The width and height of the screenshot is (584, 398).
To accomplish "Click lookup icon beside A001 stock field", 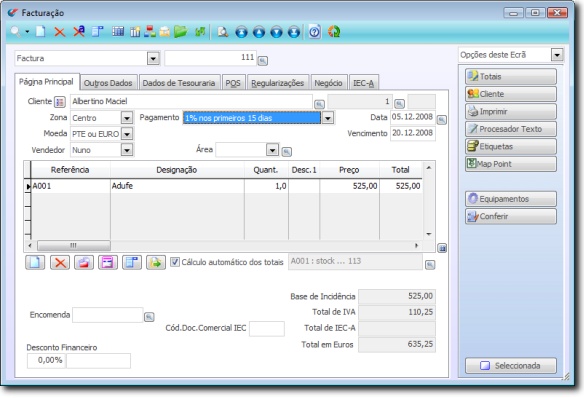I will (430, 265).
